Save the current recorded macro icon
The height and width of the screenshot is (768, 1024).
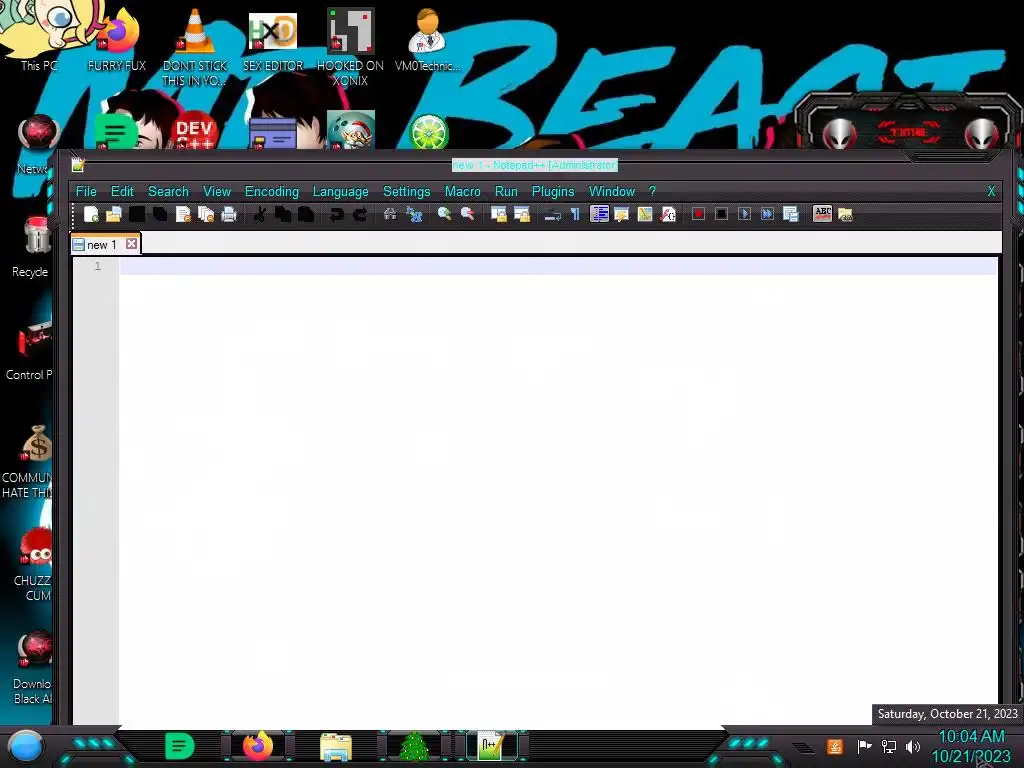790,214
